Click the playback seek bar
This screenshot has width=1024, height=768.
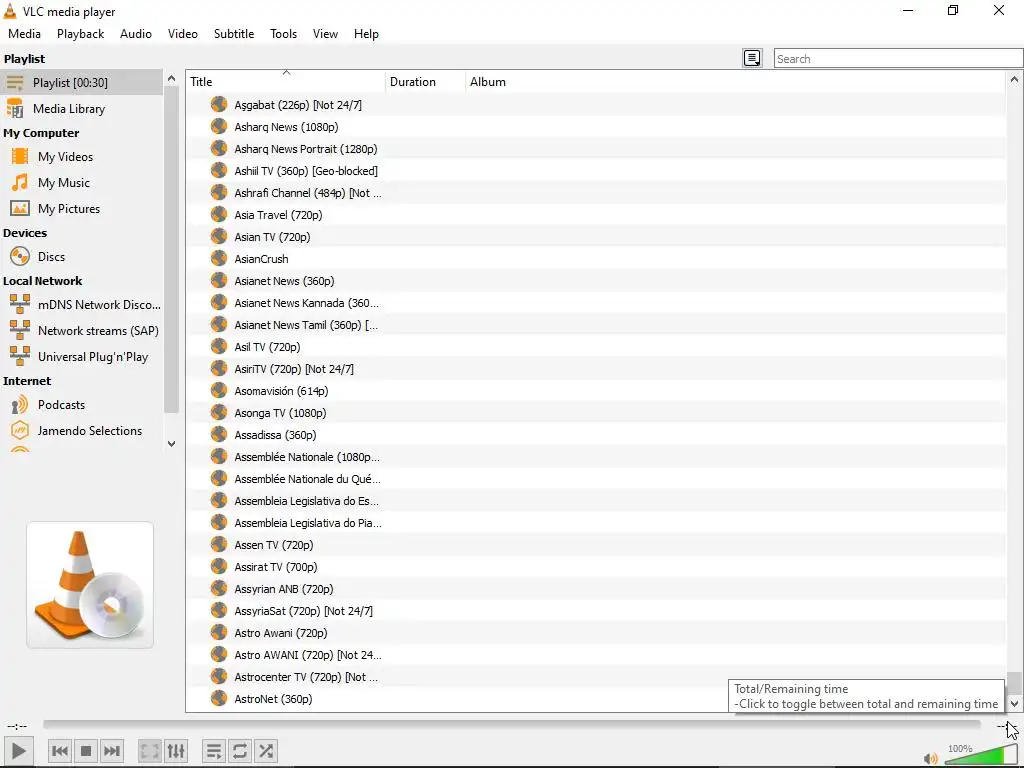point(512,724)
